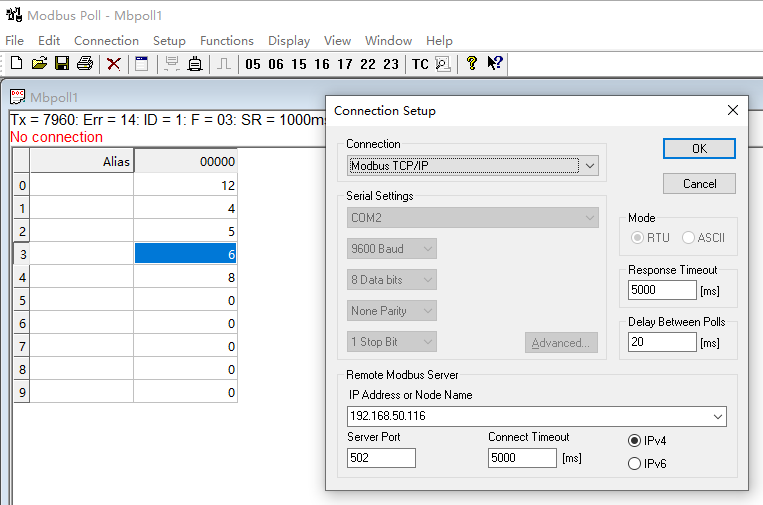
Task: Save using the floppy disk icon
Action: pos(62,64)
